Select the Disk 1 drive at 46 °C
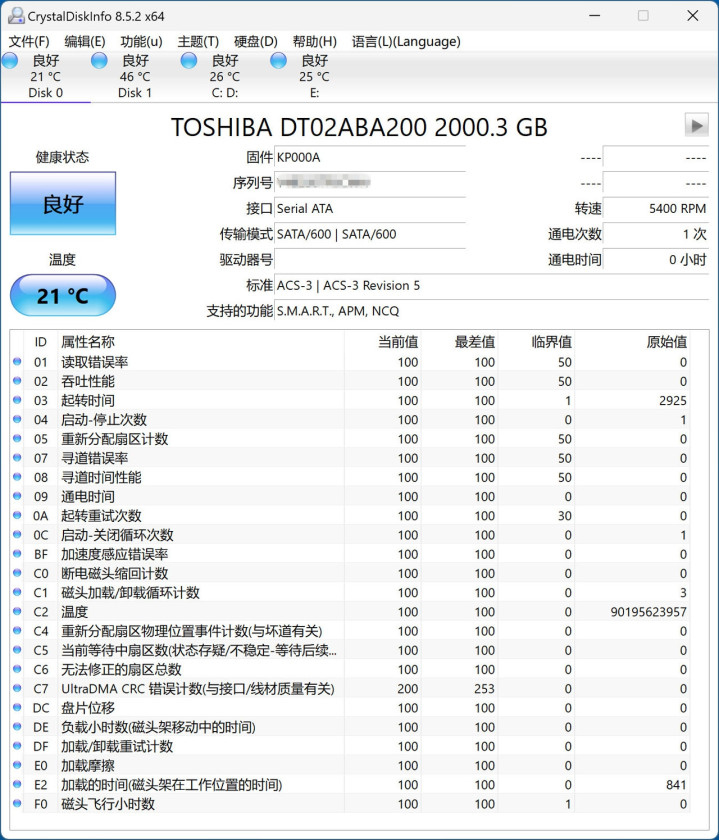The width and height of the screenshot is (719, 840). tap(135, 76)
